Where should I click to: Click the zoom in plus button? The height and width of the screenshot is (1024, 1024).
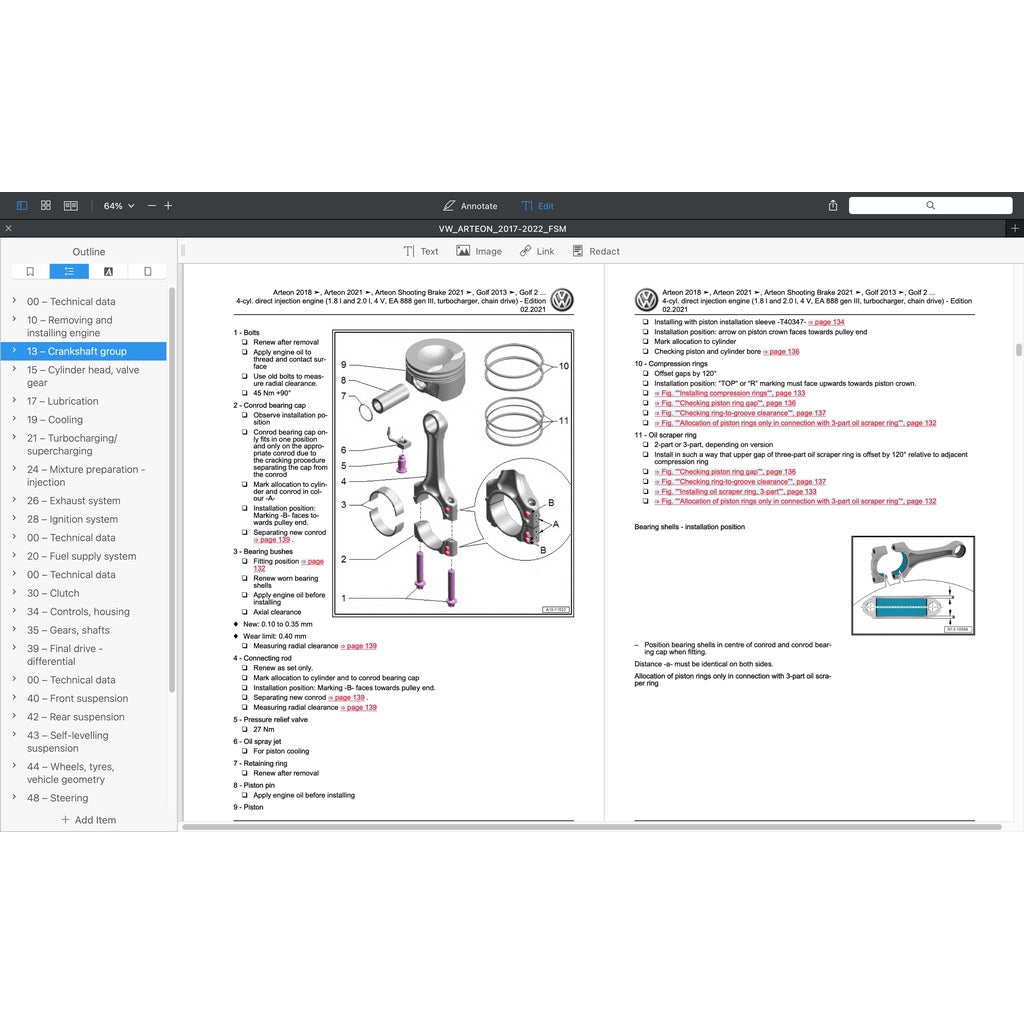[x=168, y=205]
